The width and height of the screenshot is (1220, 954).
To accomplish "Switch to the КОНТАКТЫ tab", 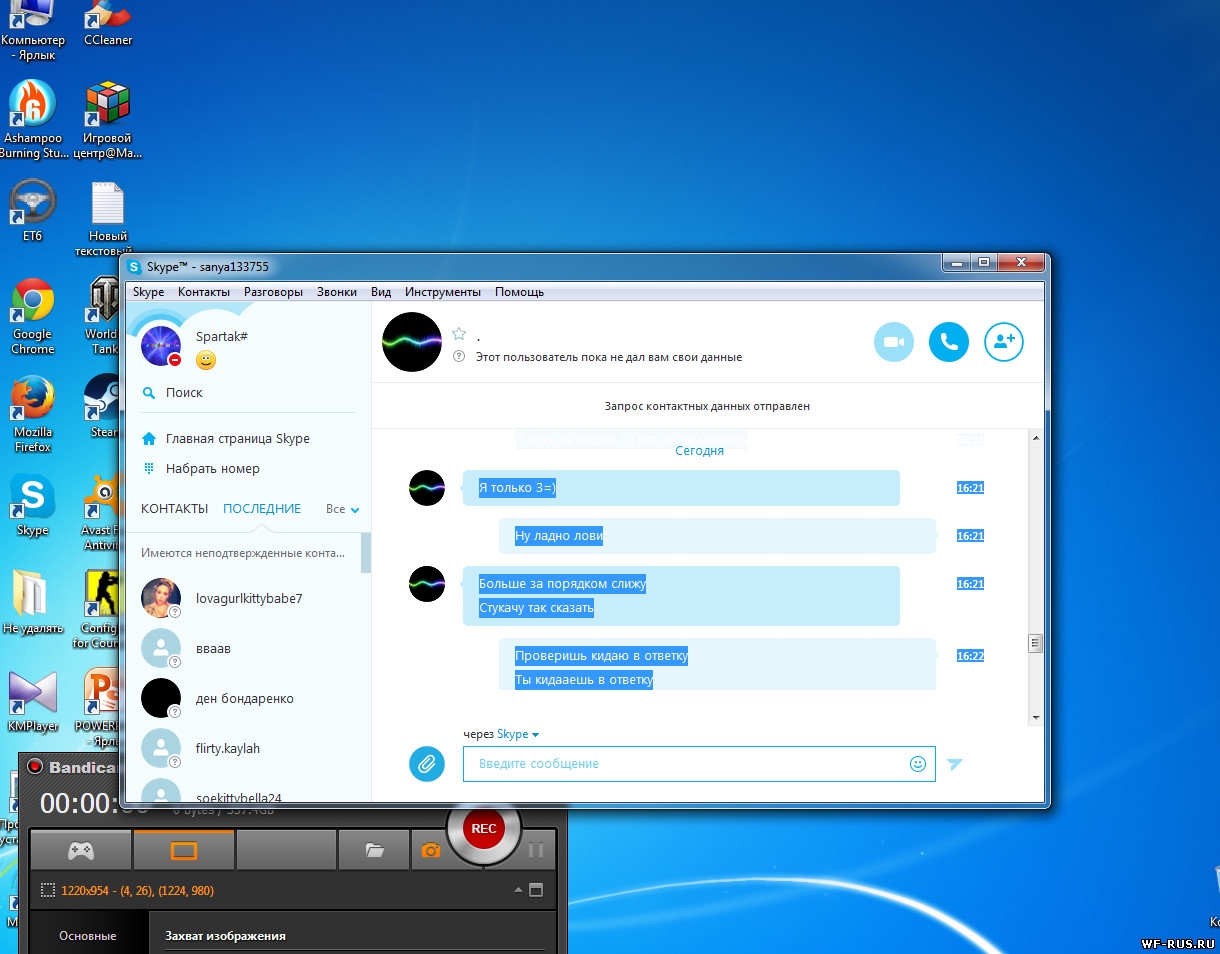I will pyautogui.click(x=174, y=509).
